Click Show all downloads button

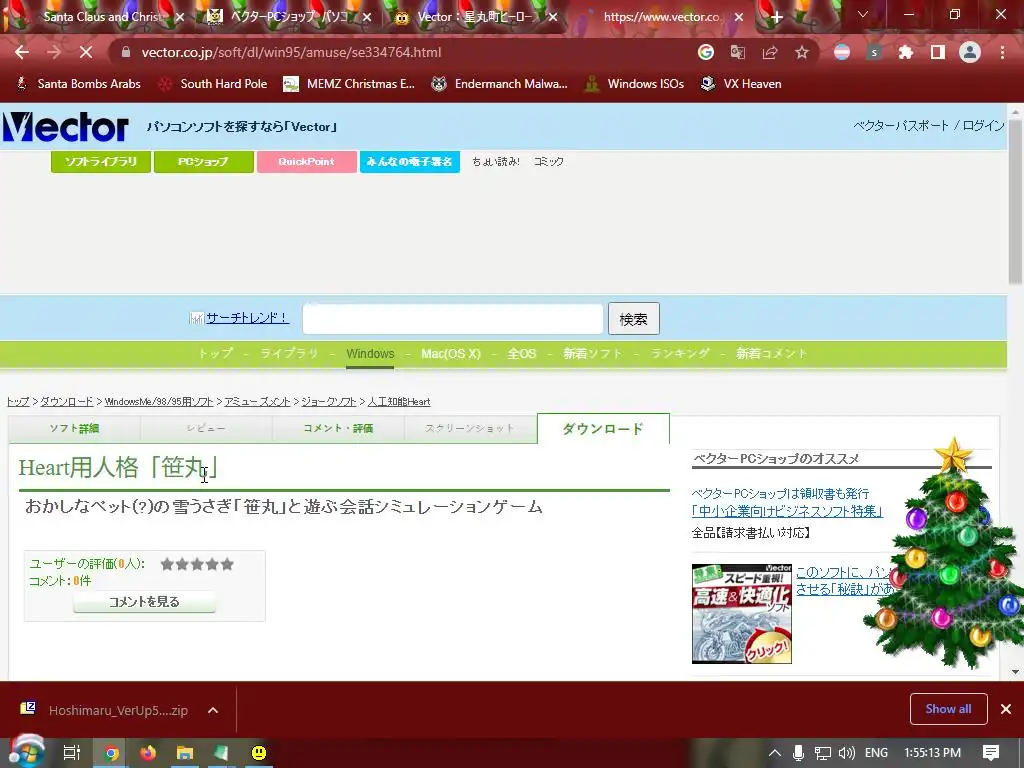coord(948,709)
